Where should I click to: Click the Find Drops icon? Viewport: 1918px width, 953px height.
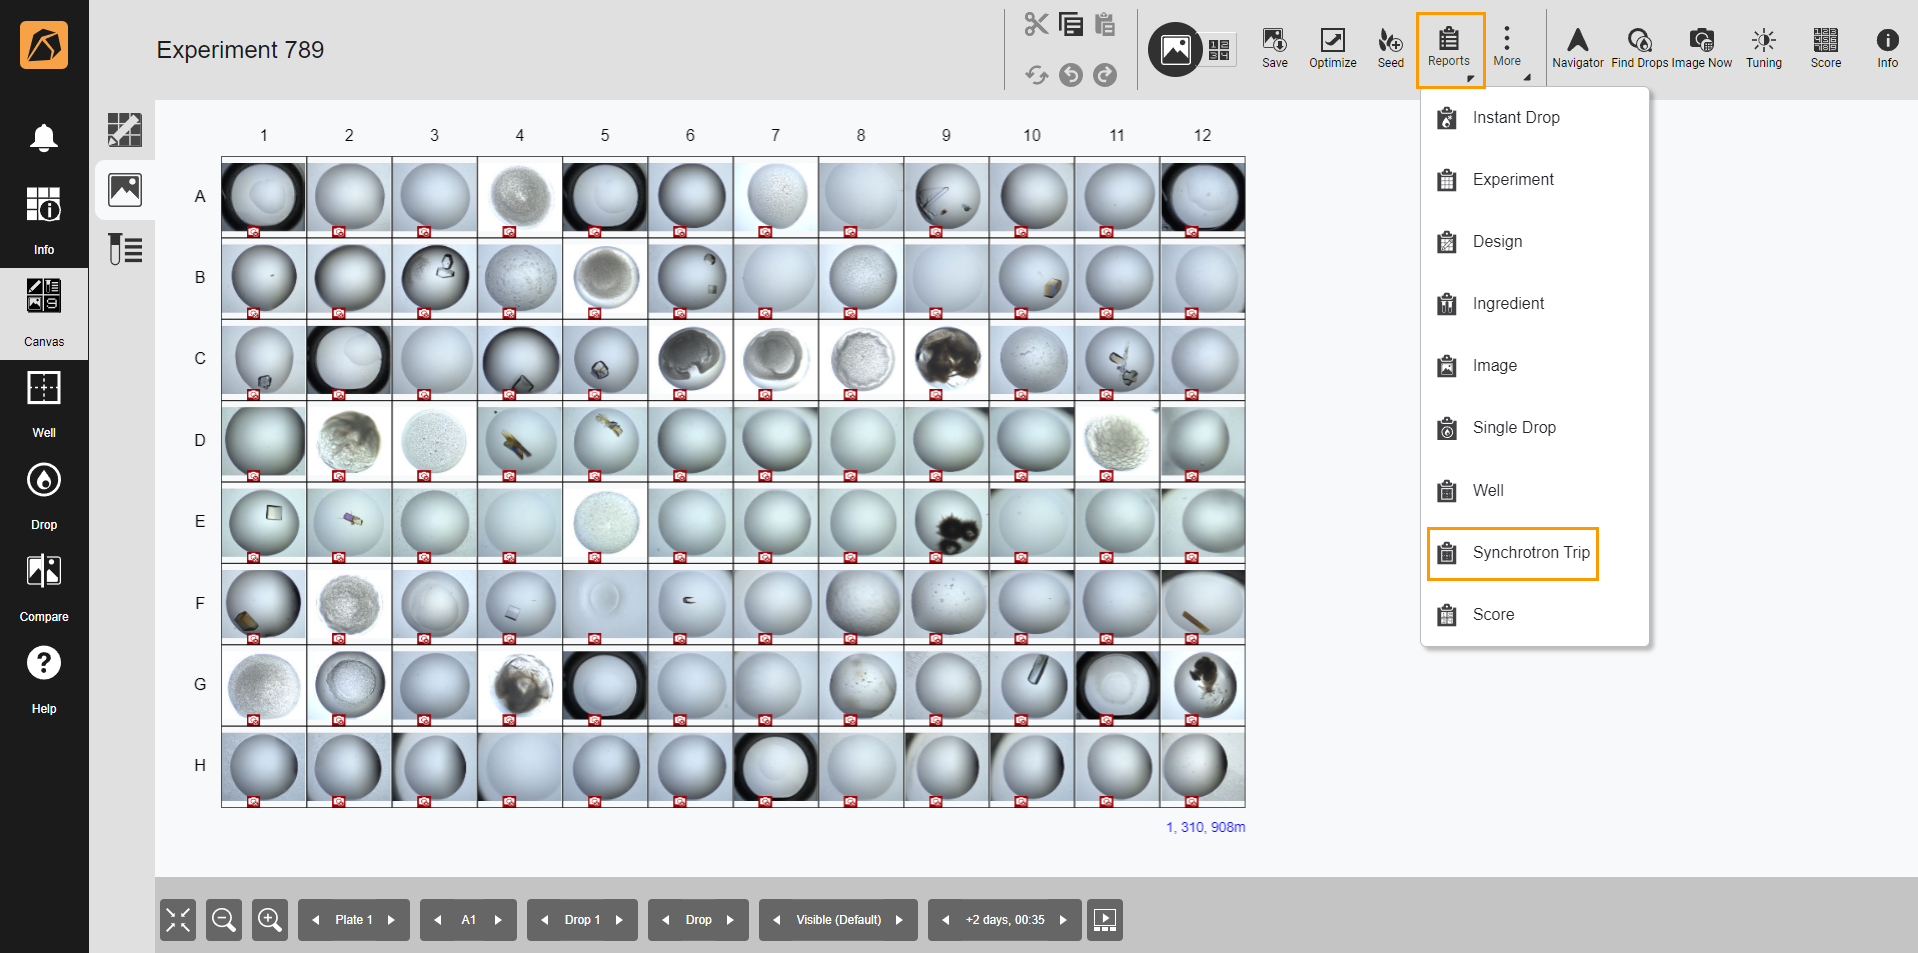coord(1639,47)
